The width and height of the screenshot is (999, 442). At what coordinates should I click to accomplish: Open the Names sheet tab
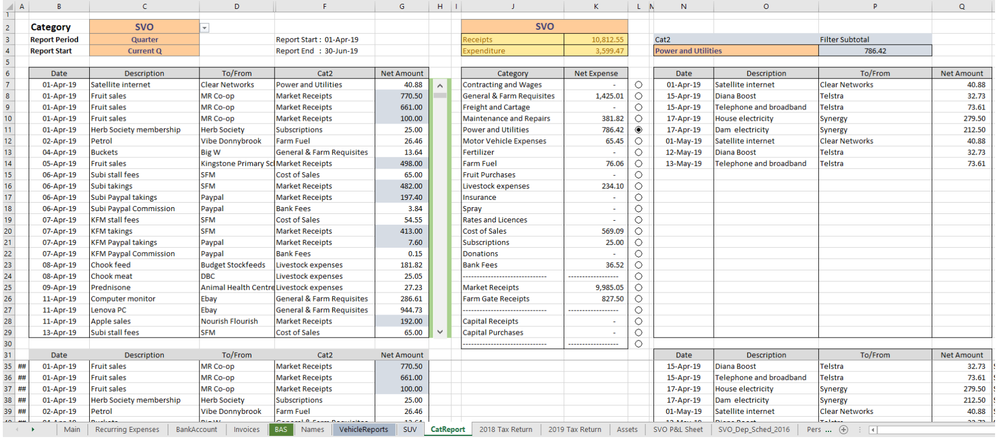pos(312,430)
